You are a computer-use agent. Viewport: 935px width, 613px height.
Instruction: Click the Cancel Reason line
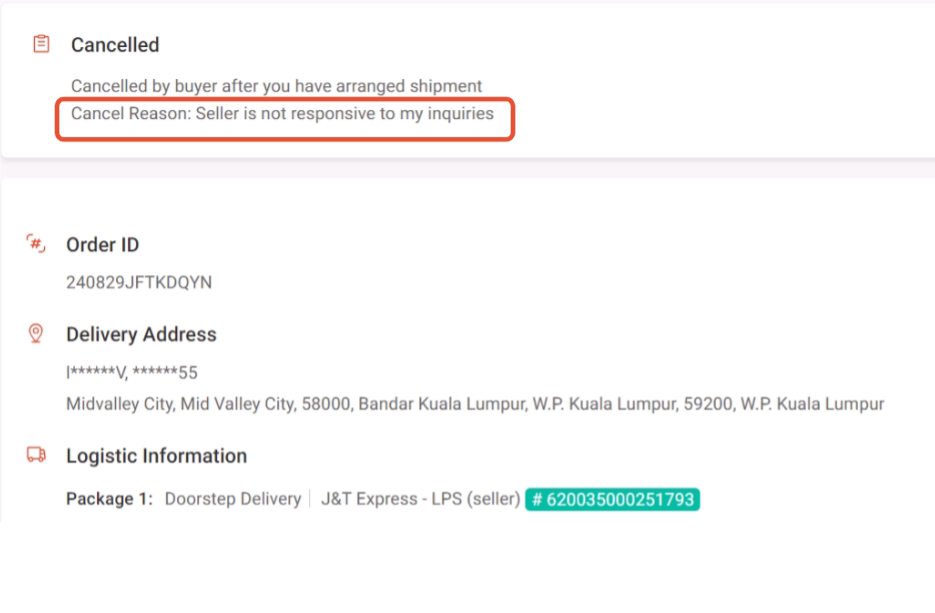point(282,114)
